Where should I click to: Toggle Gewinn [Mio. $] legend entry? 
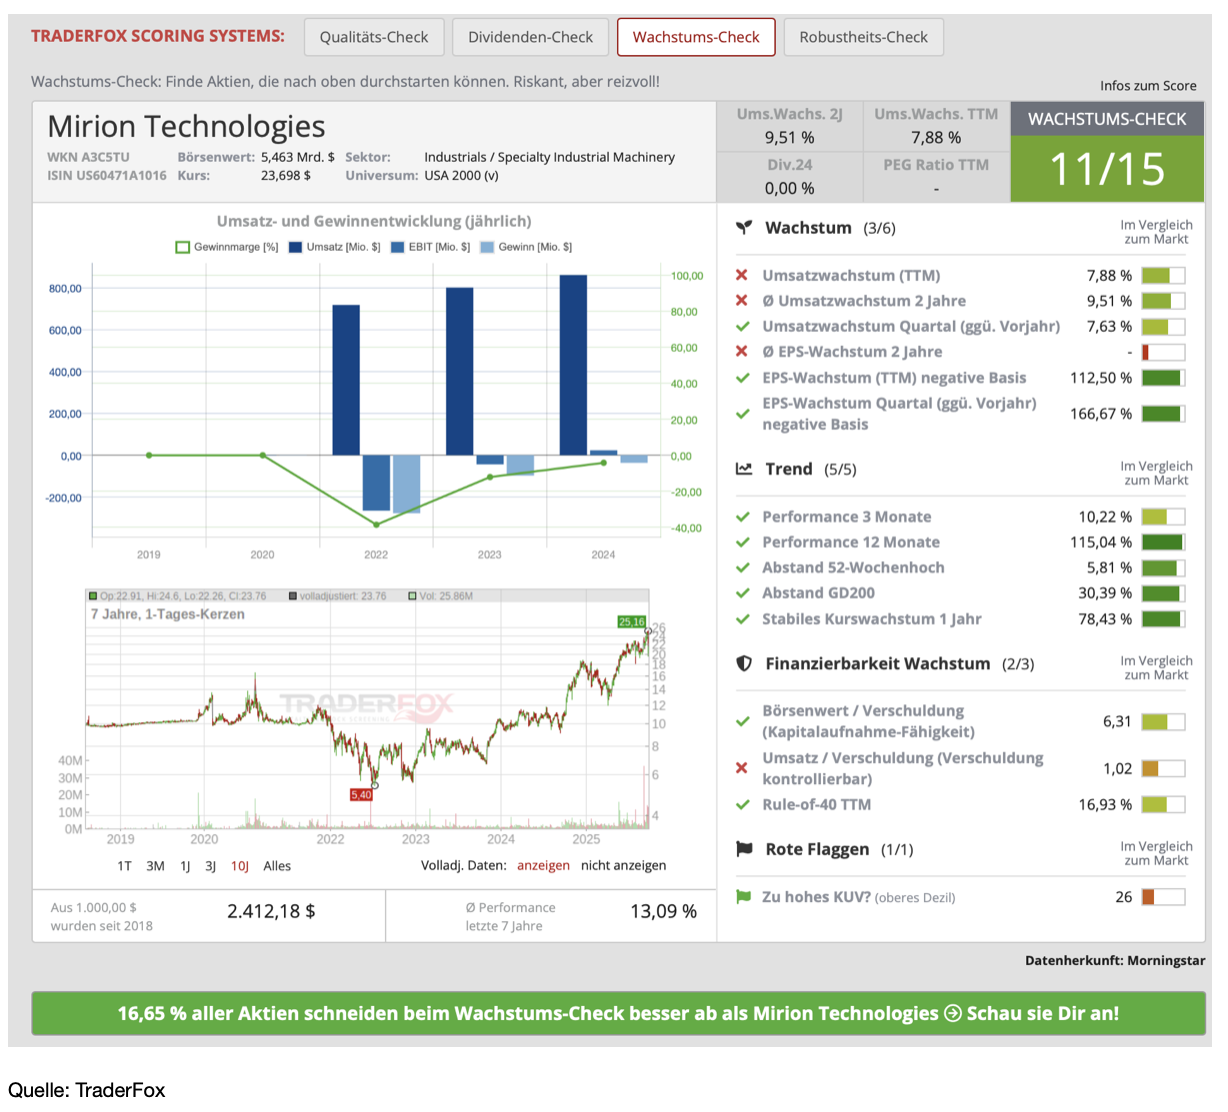pyautogui.click(x=526, y=247)
